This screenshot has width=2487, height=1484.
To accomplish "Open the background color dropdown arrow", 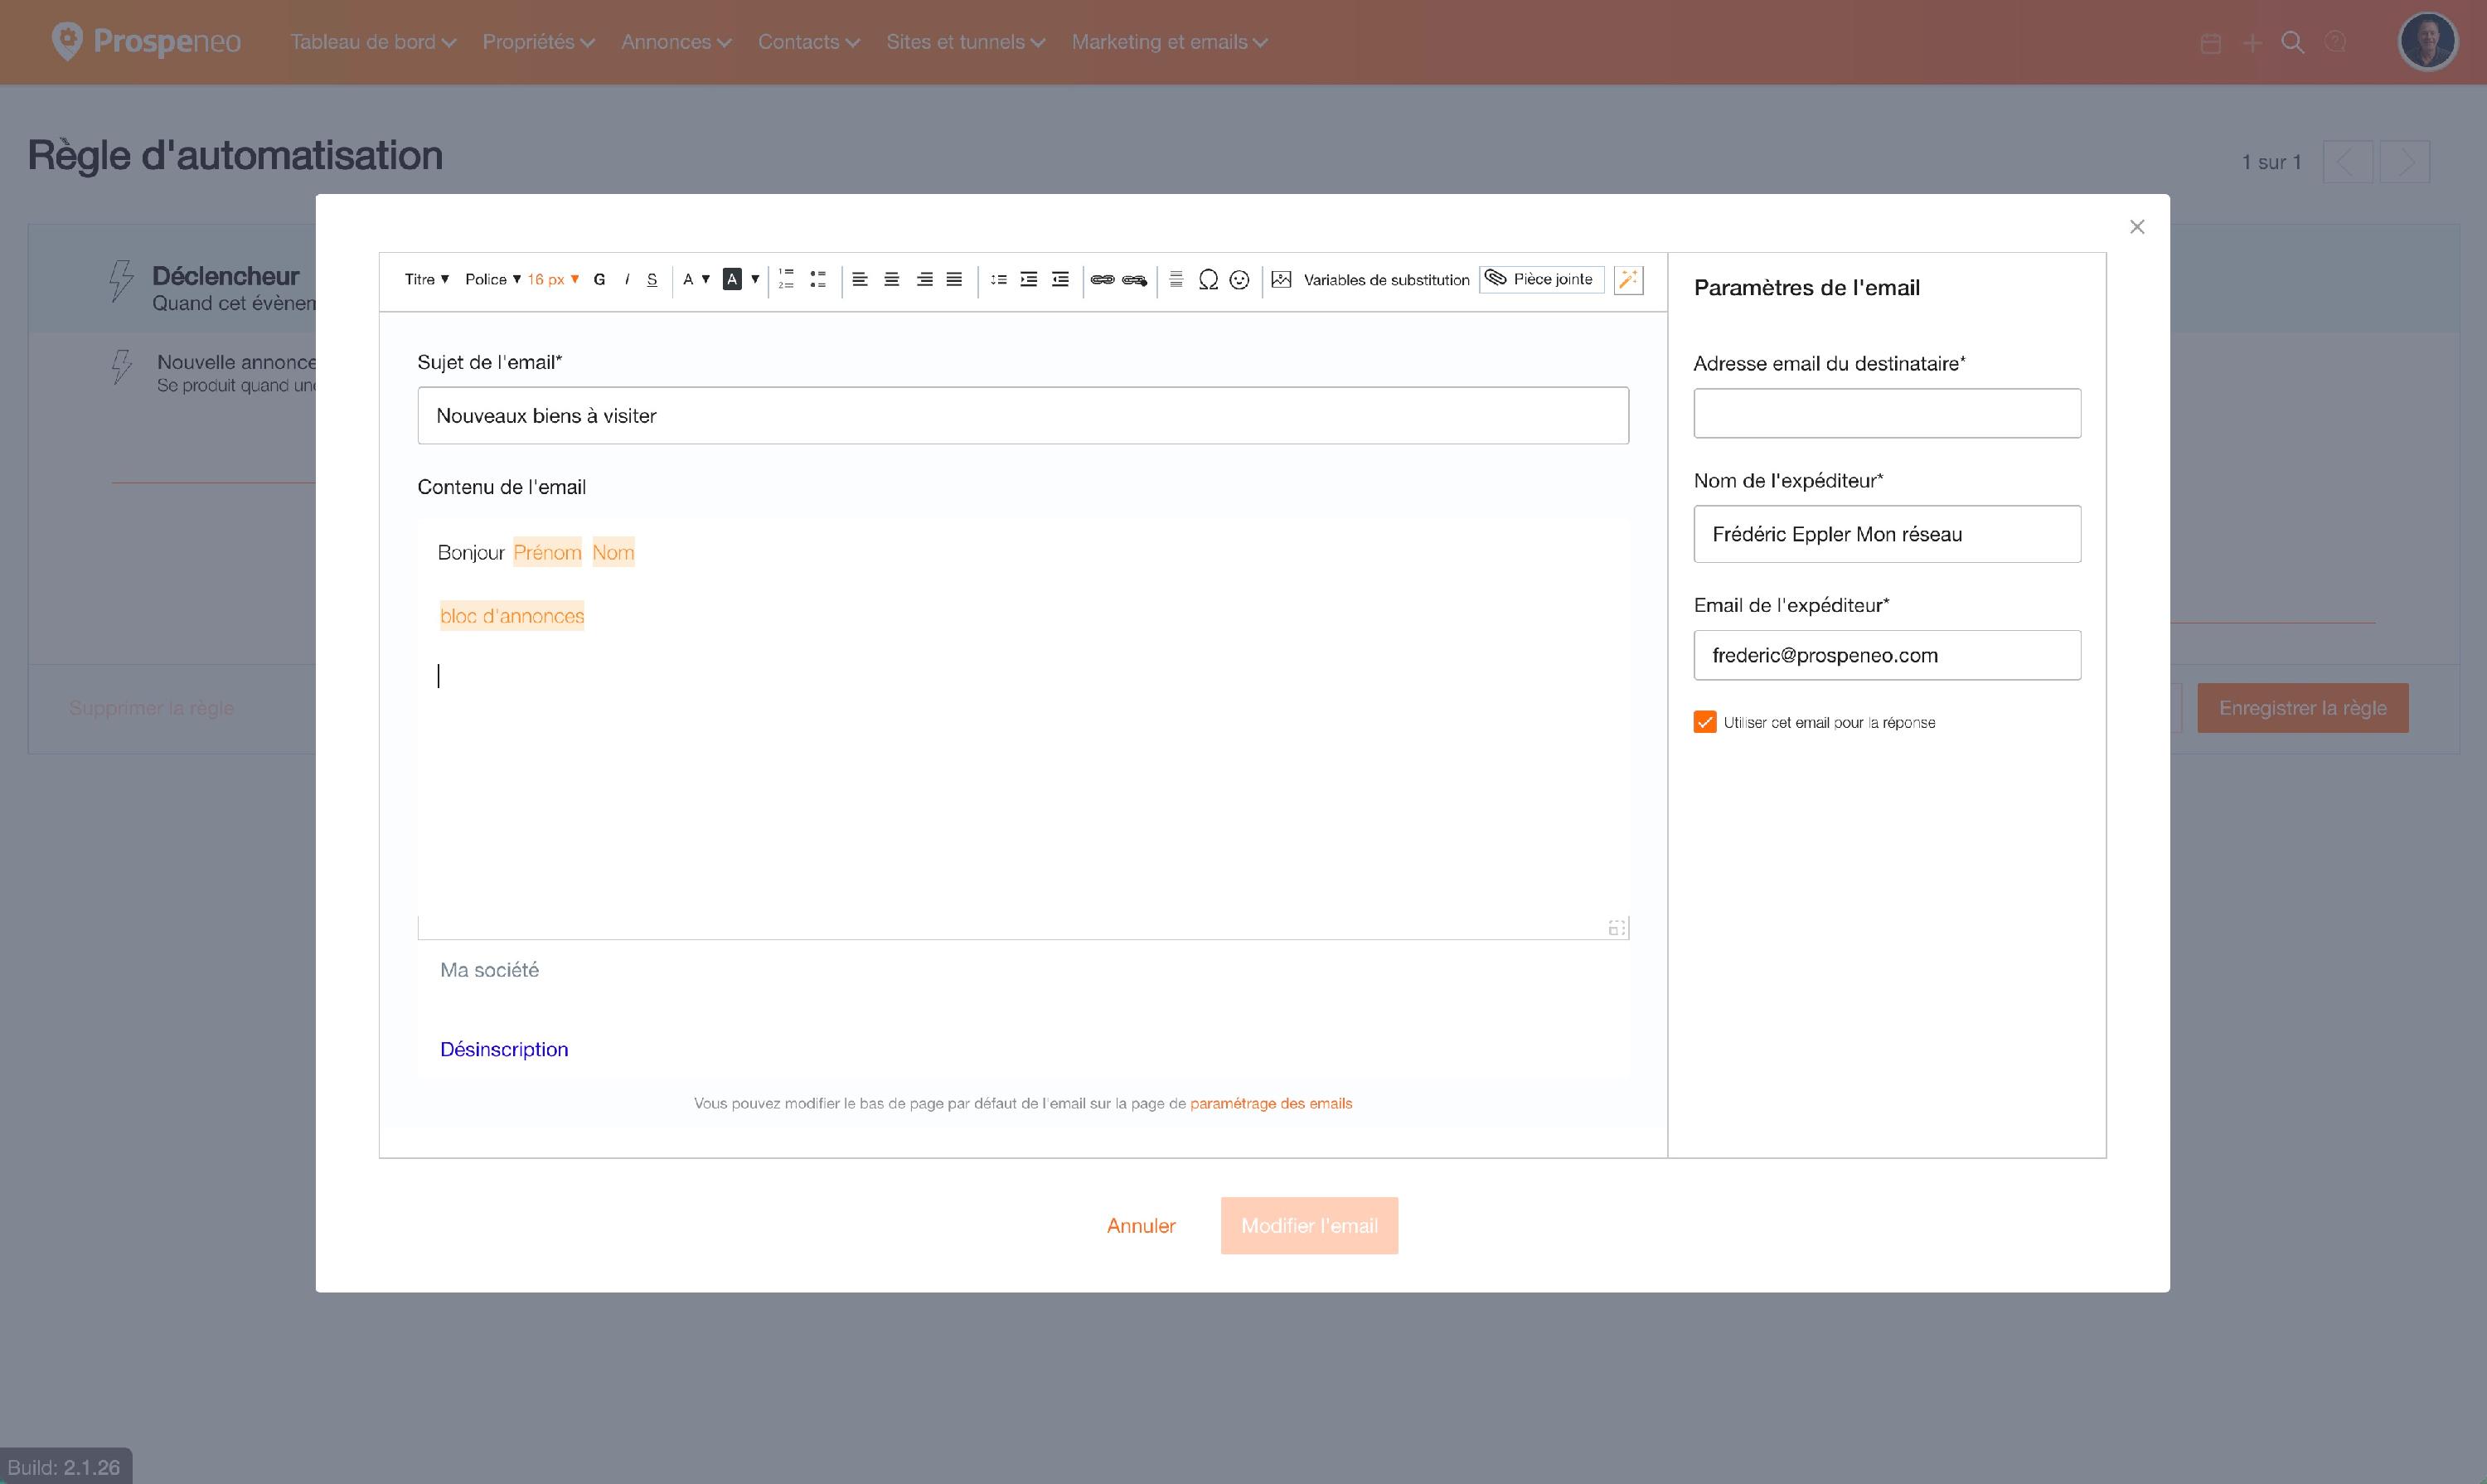I will 755,280.
